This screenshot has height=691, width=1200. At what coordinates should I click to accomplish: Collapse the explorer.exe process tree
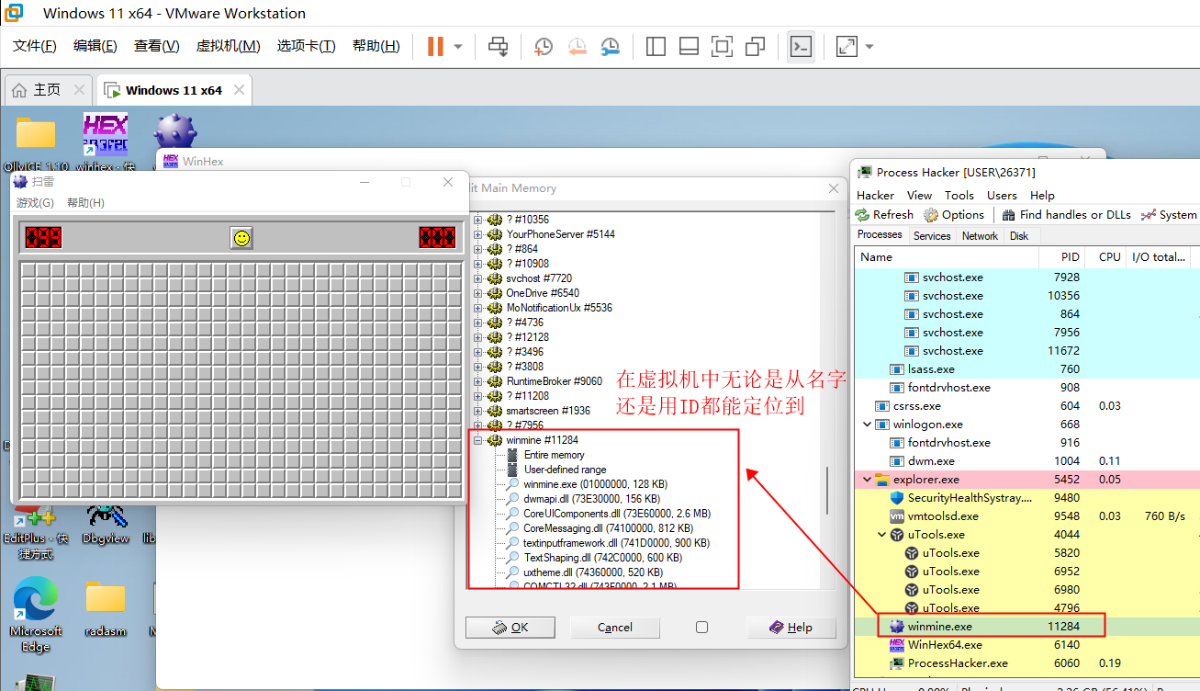click(x=867, y=480)
